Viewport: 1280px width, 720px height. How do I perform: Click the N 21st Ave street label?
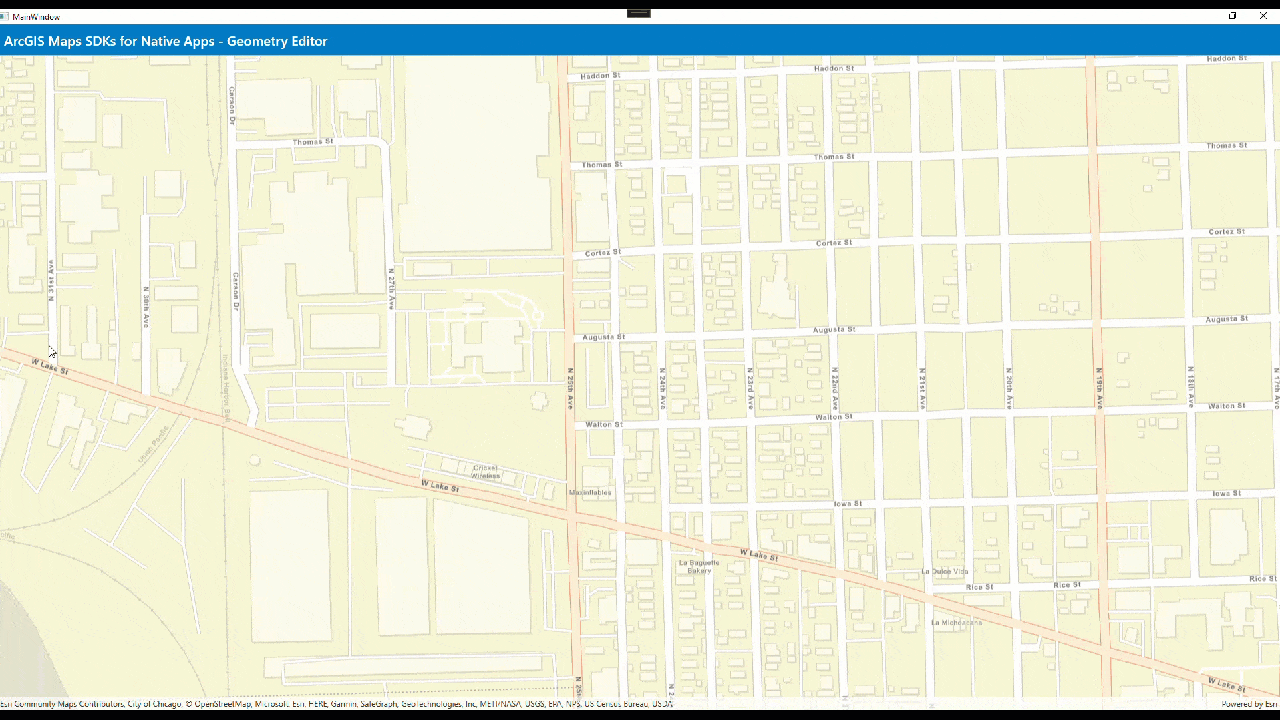pyautogui.click(x=921, y=388)
